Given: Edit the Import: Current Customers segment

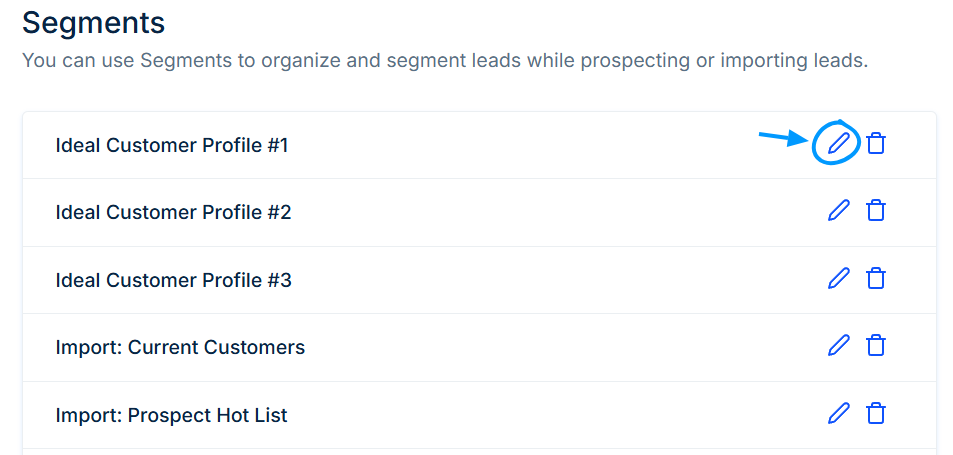Looking at the screenshot, I should [x=838, y=345].
